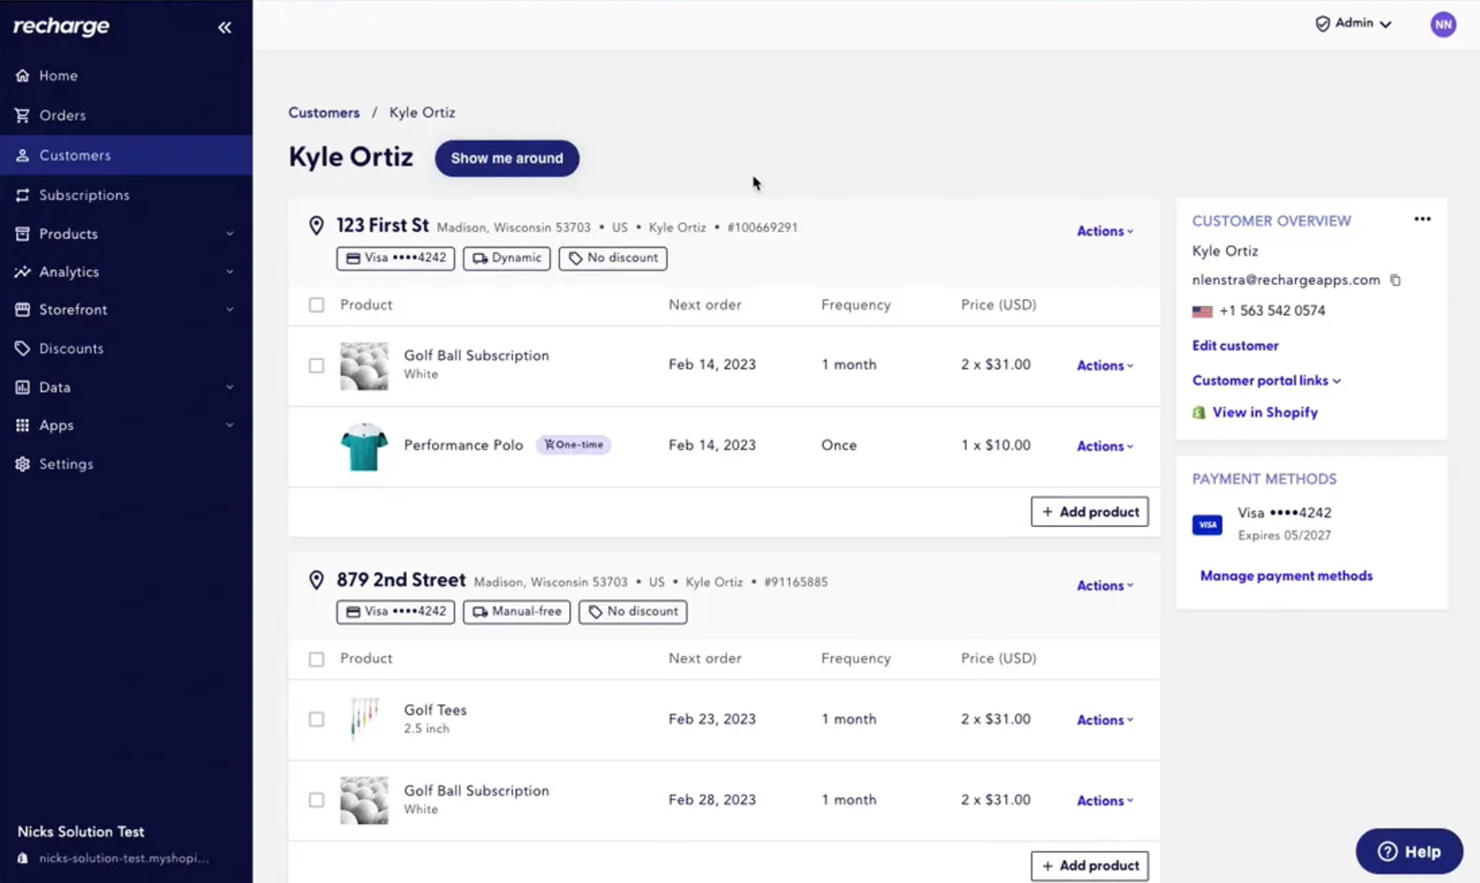Check the Golf Ball Subscription checkbox
Image resolution: width=1480 pixels, height=883 pixels.
316,365
